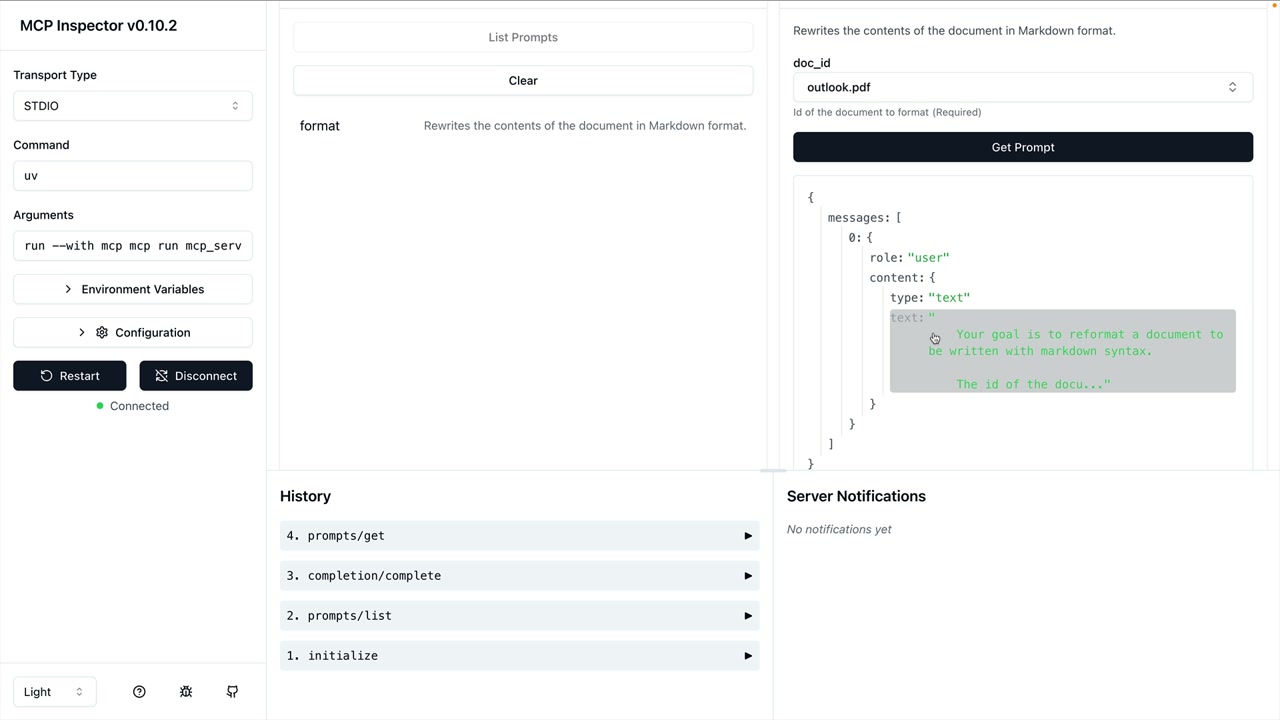Screen dimensions: 1280x720
Task: Expand the prompts/get history arrow
Action: coord(747,536)
